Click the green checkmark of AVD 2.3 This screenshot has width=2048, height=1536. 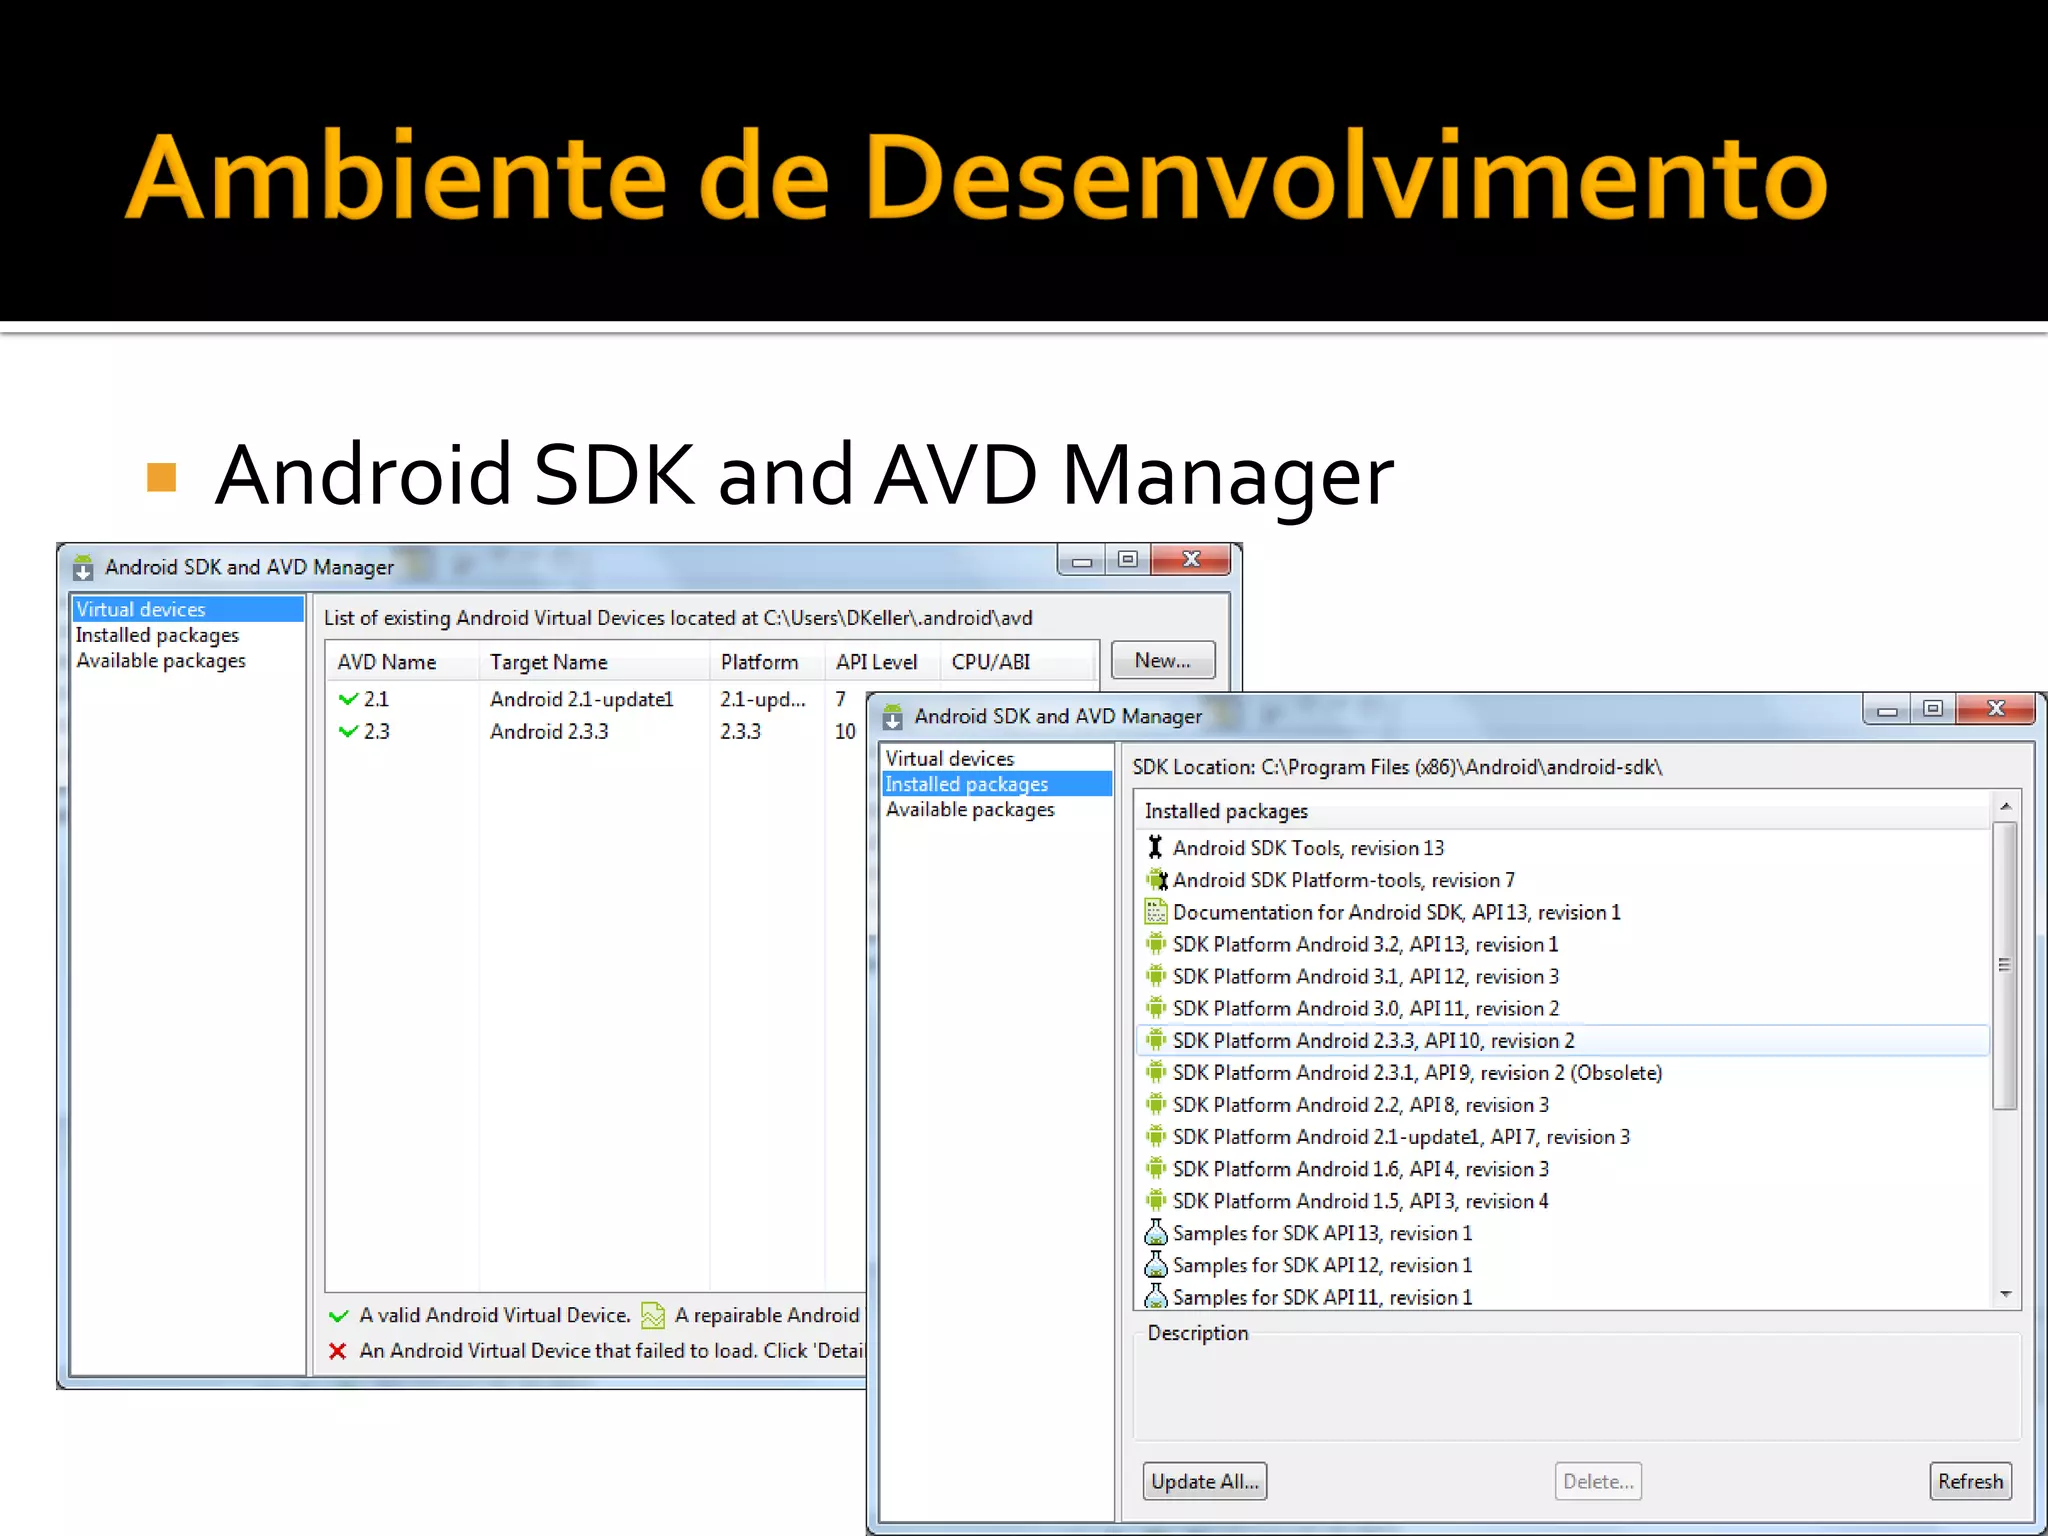point(348,731)
